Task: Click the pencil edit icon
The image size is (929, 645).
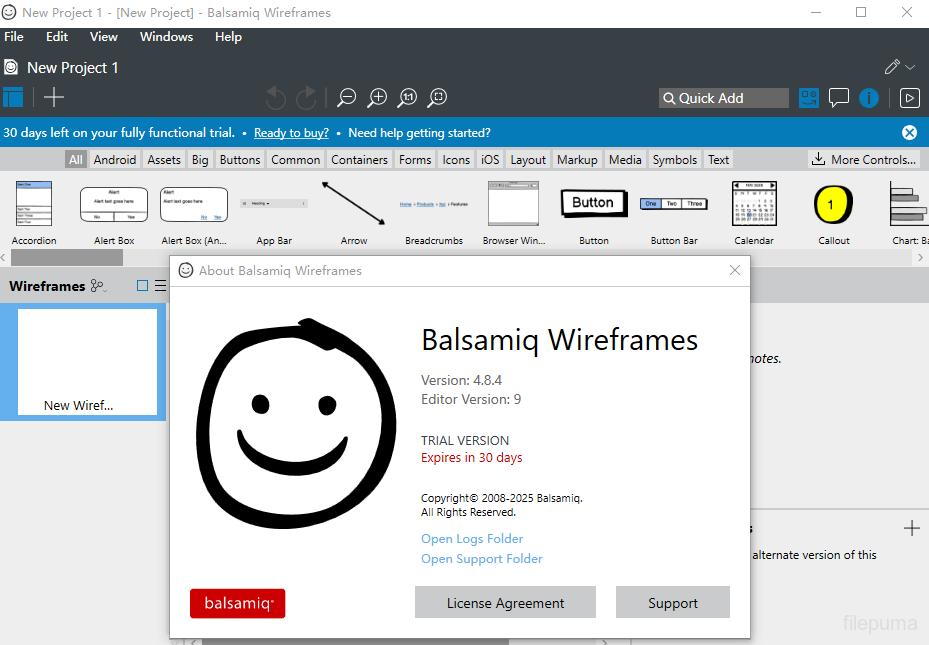Action: 892,67
